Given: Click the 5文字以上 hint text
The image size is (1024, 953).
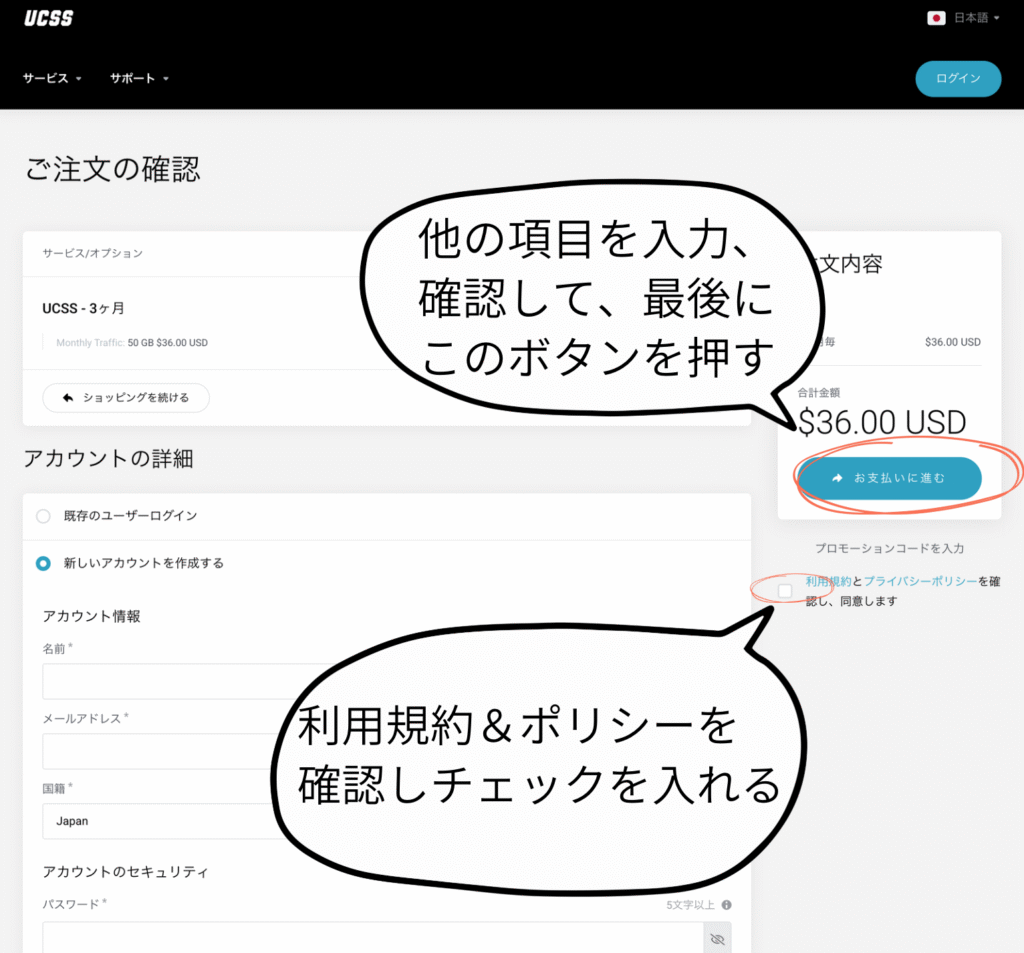Looking at the screenshot, I should click(x=690, y=905).
